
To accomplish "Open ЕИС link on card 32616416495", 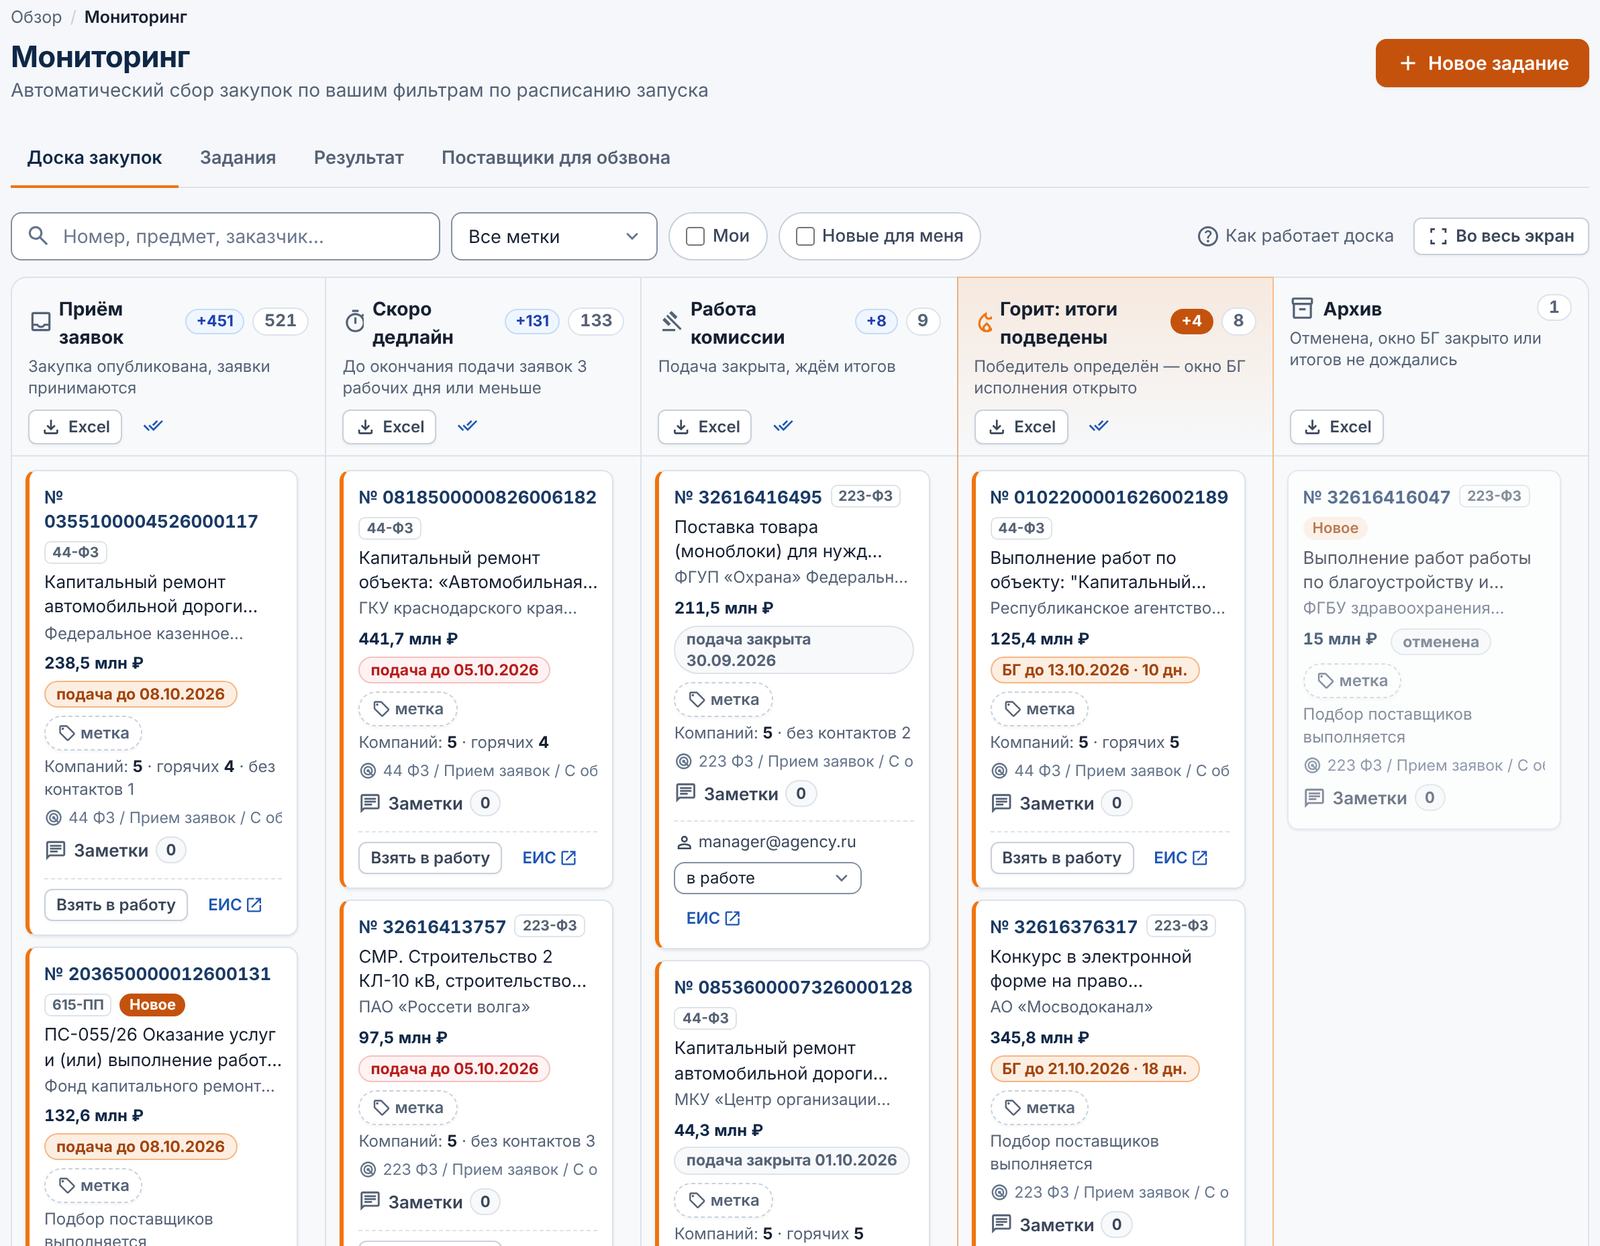I will [713, 918].
